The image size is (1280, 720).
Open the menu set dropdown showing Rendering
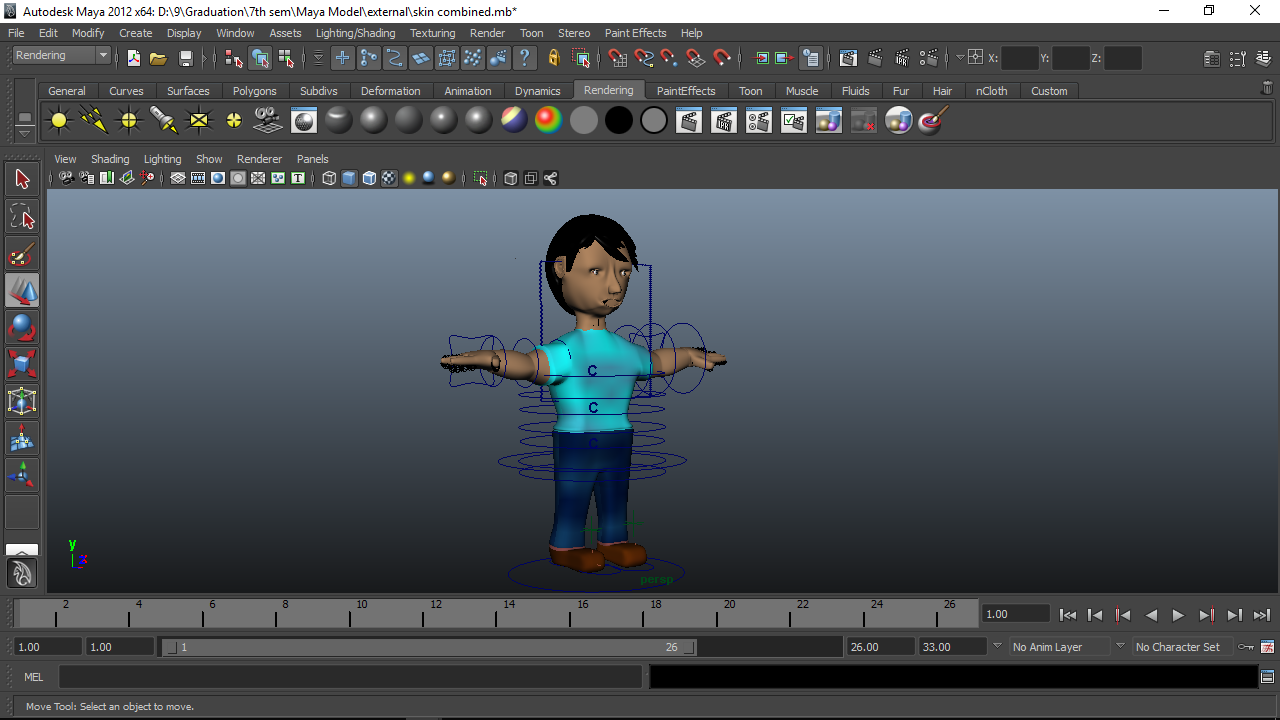[60, 55]
